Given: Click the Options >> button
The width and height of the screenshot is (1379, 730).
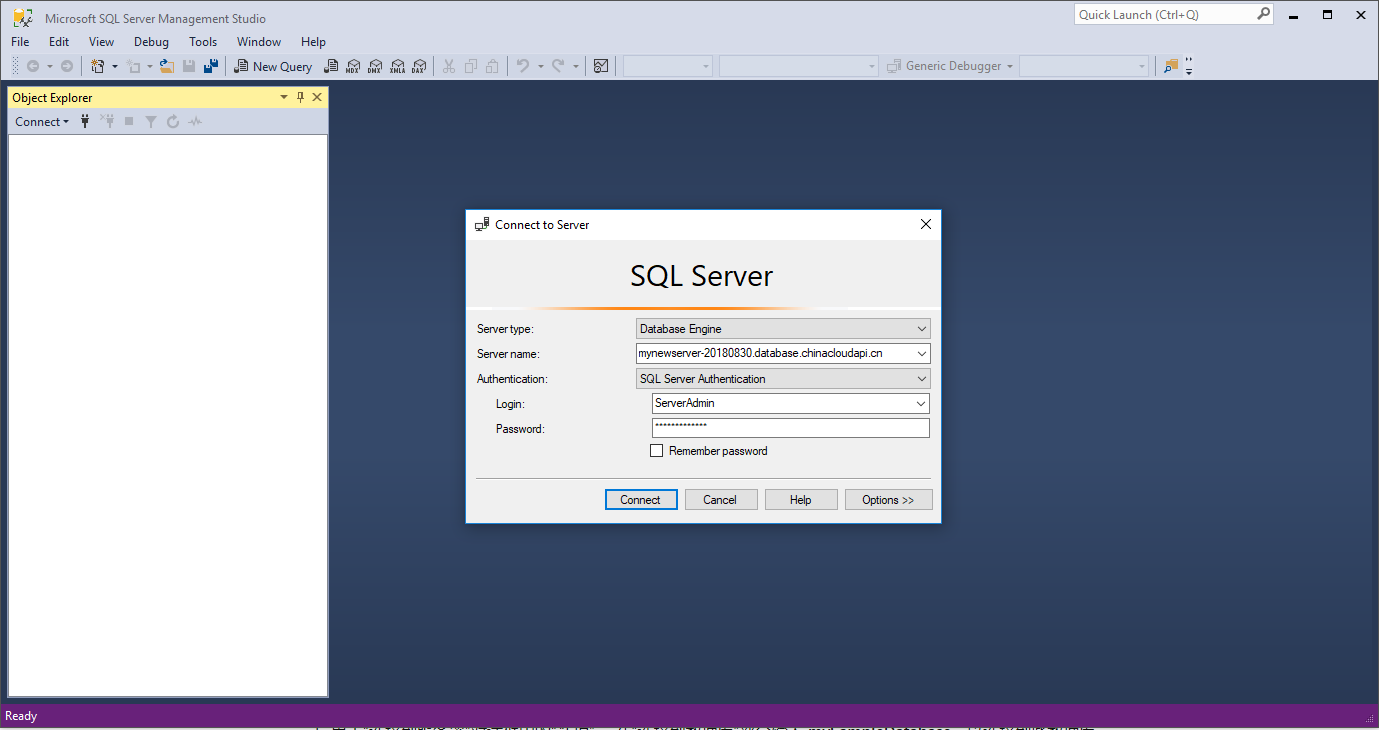Looking at the screenshot, I should coord(889,500).
